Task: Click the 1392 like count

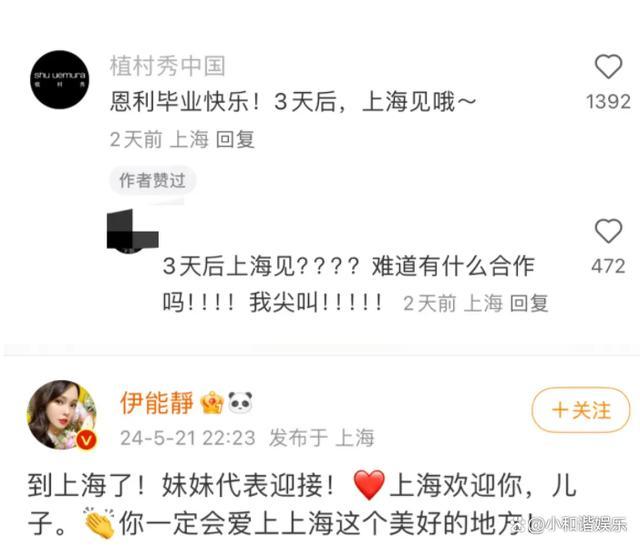Action: (x=608, y=102)
